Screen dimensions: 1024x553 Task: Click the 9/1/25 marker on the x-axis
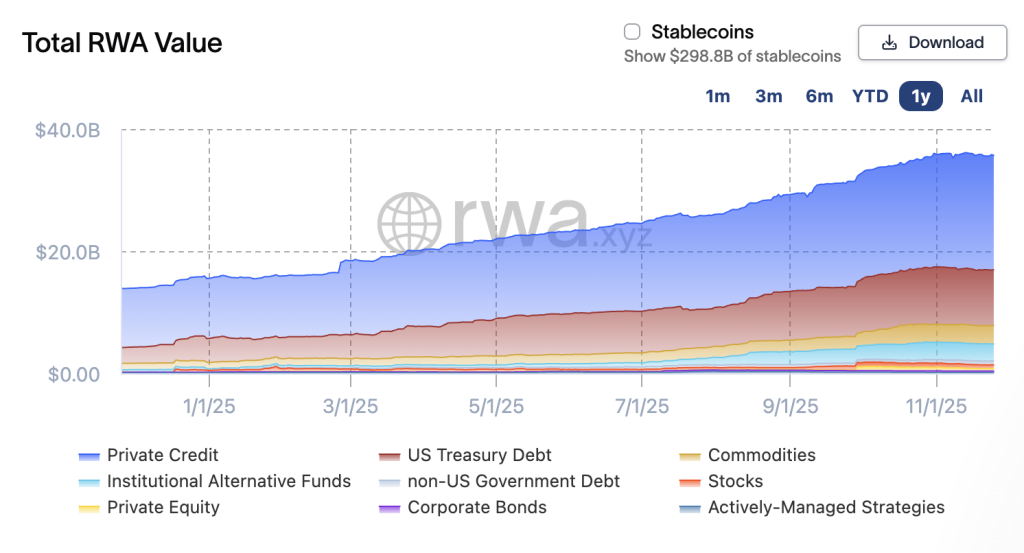790,407
